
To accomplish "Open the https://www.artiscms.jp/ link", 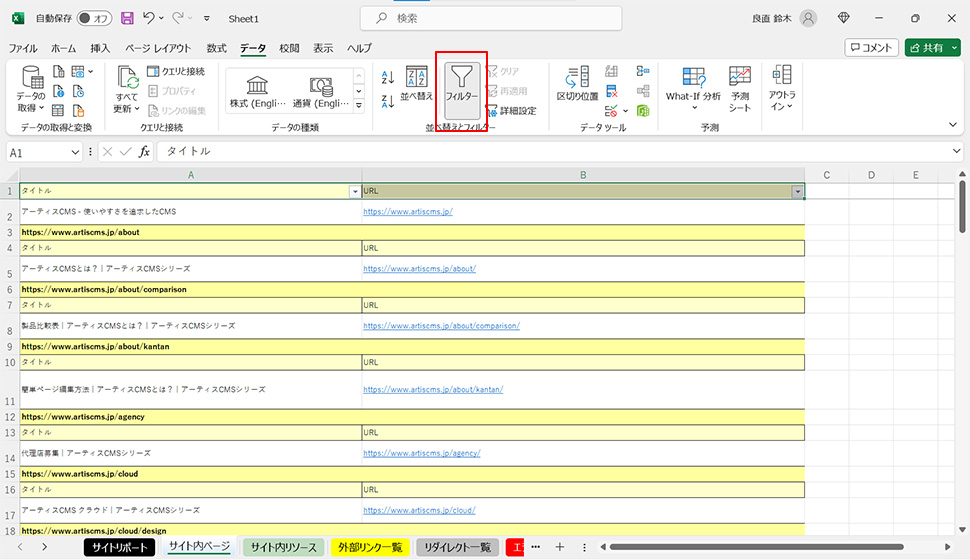I will 408,212.
